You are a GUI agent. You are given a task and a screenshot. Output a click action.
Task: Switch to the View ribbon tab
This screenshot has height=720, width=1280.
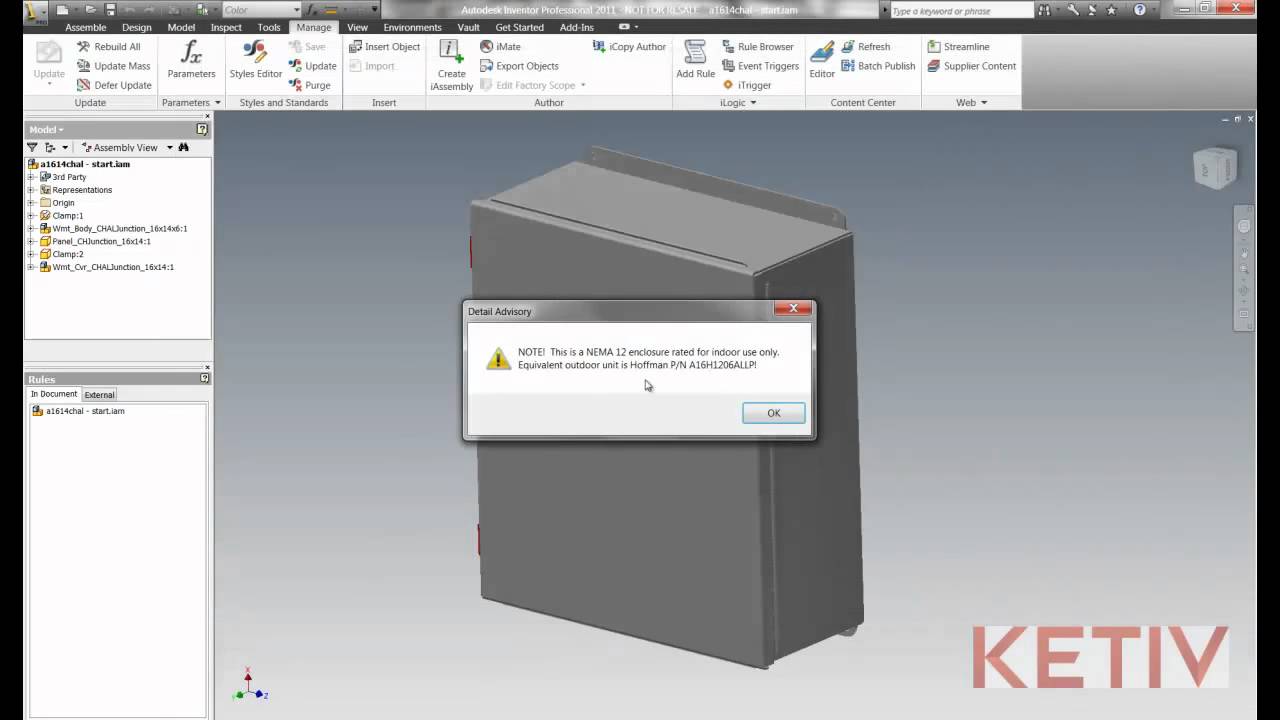click(357, 27)
